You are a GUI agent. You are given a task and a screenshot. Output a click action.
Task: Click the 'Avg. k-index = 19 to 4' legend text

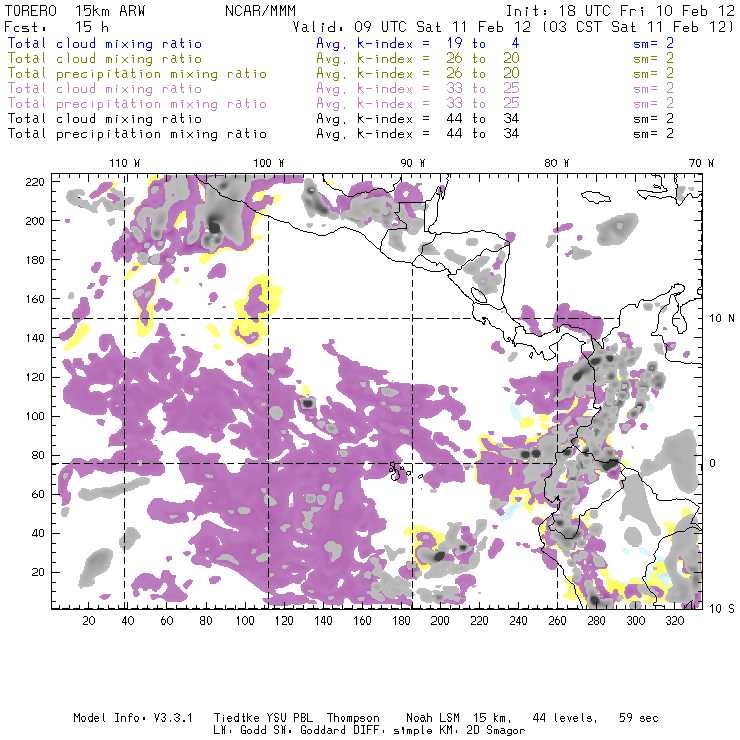point(418,43)
